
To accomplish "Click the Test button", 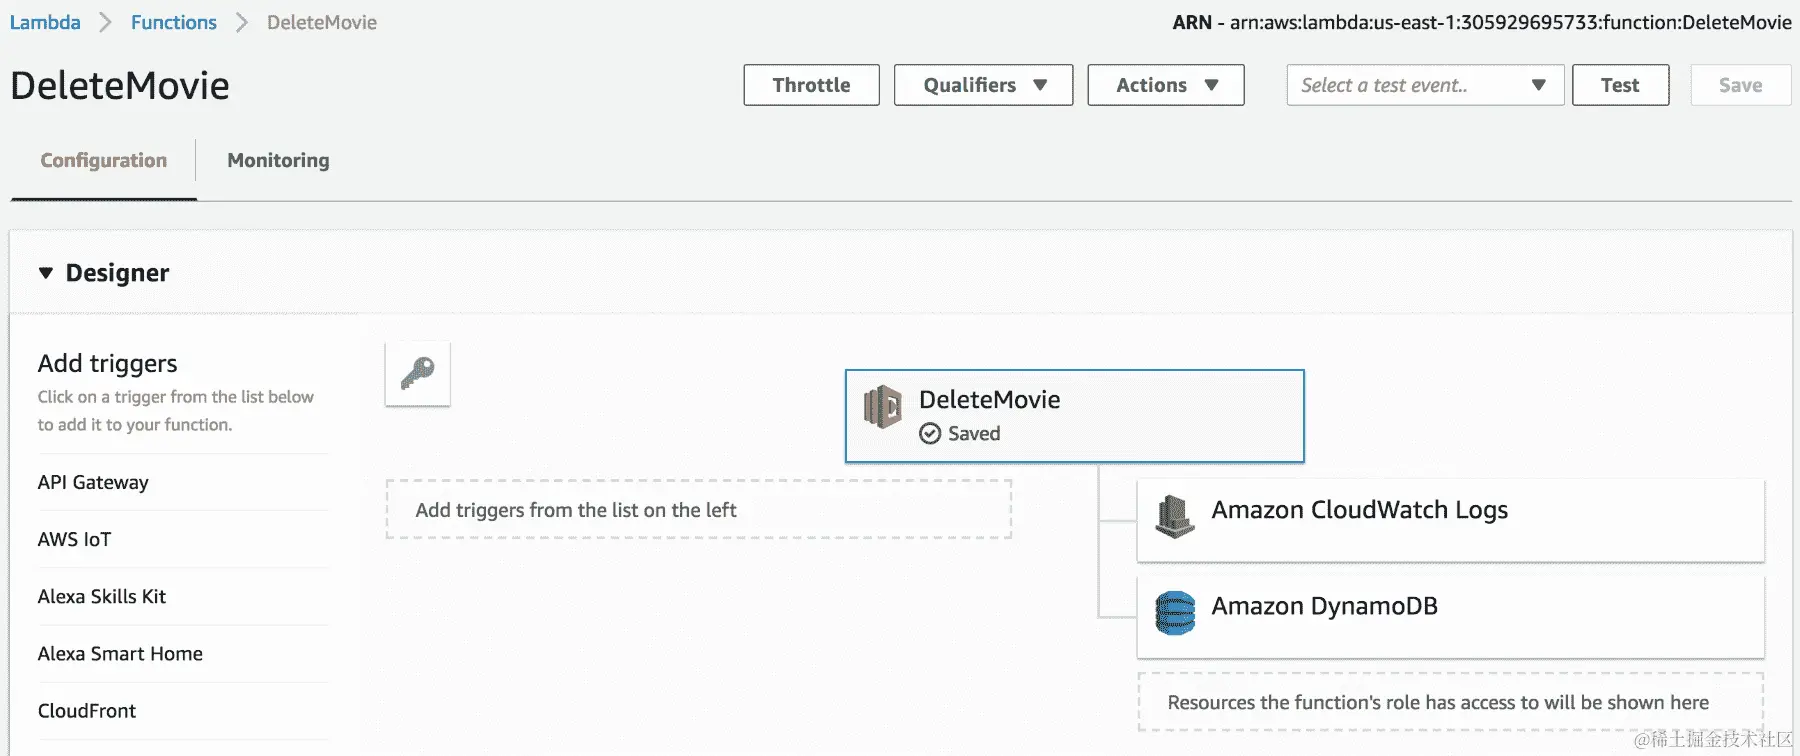I will click(x=1620, y=85).
